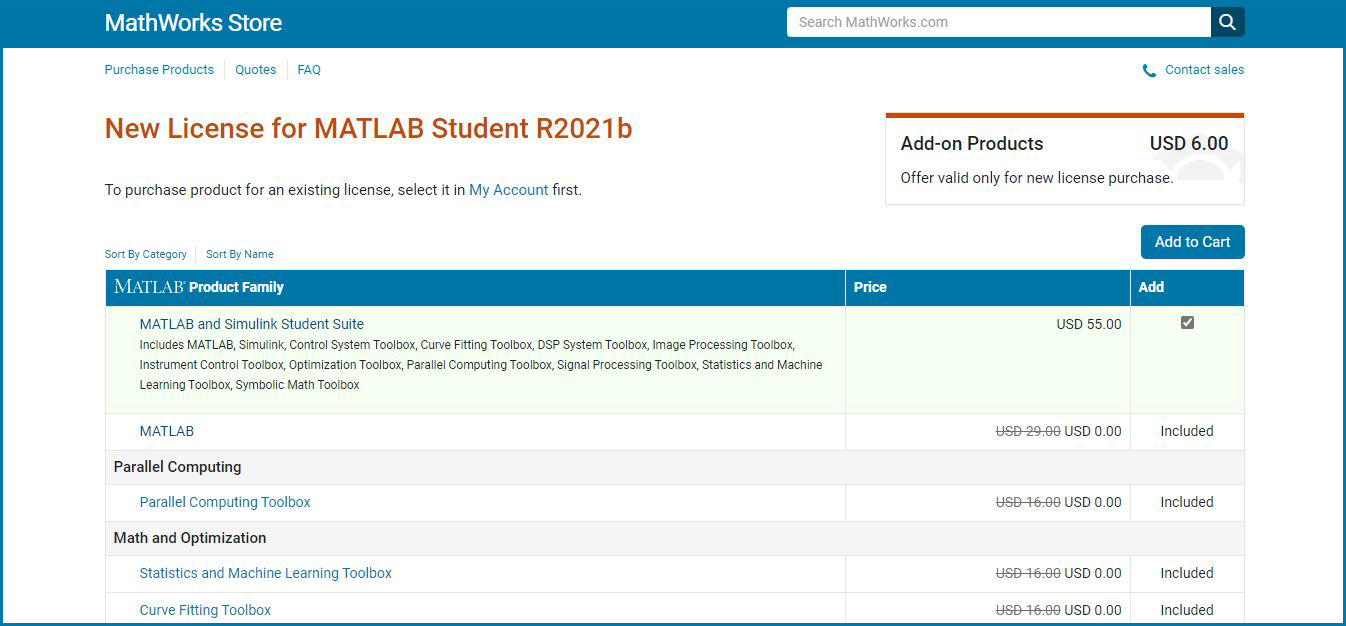Open Parallel Computing Toolbox link
The width and height of the screenshot is (1346, 626).
[x=225, y=502]
